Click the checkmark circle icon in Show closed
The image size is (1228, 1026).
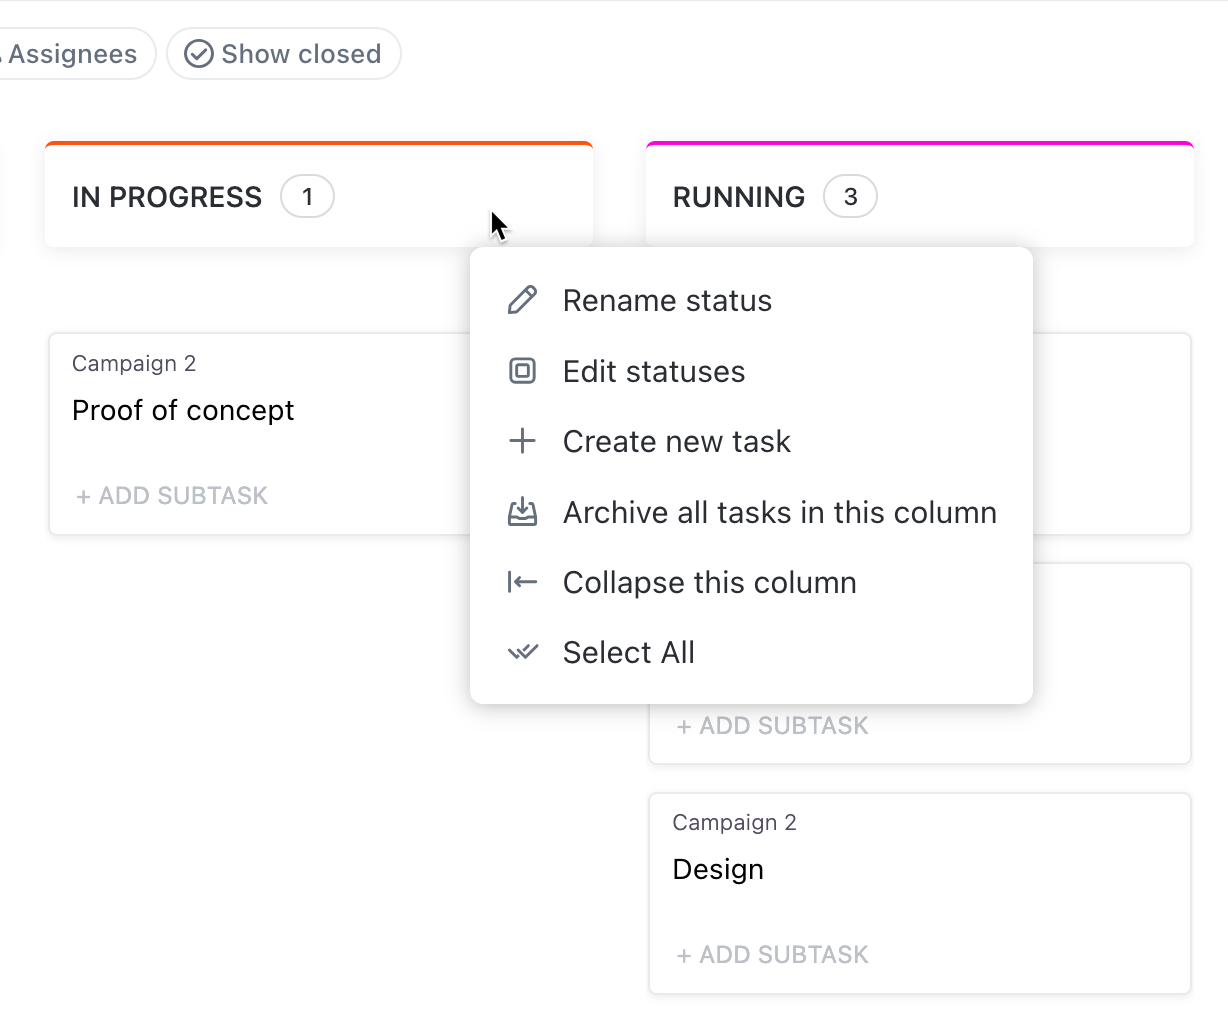(199, 54)
